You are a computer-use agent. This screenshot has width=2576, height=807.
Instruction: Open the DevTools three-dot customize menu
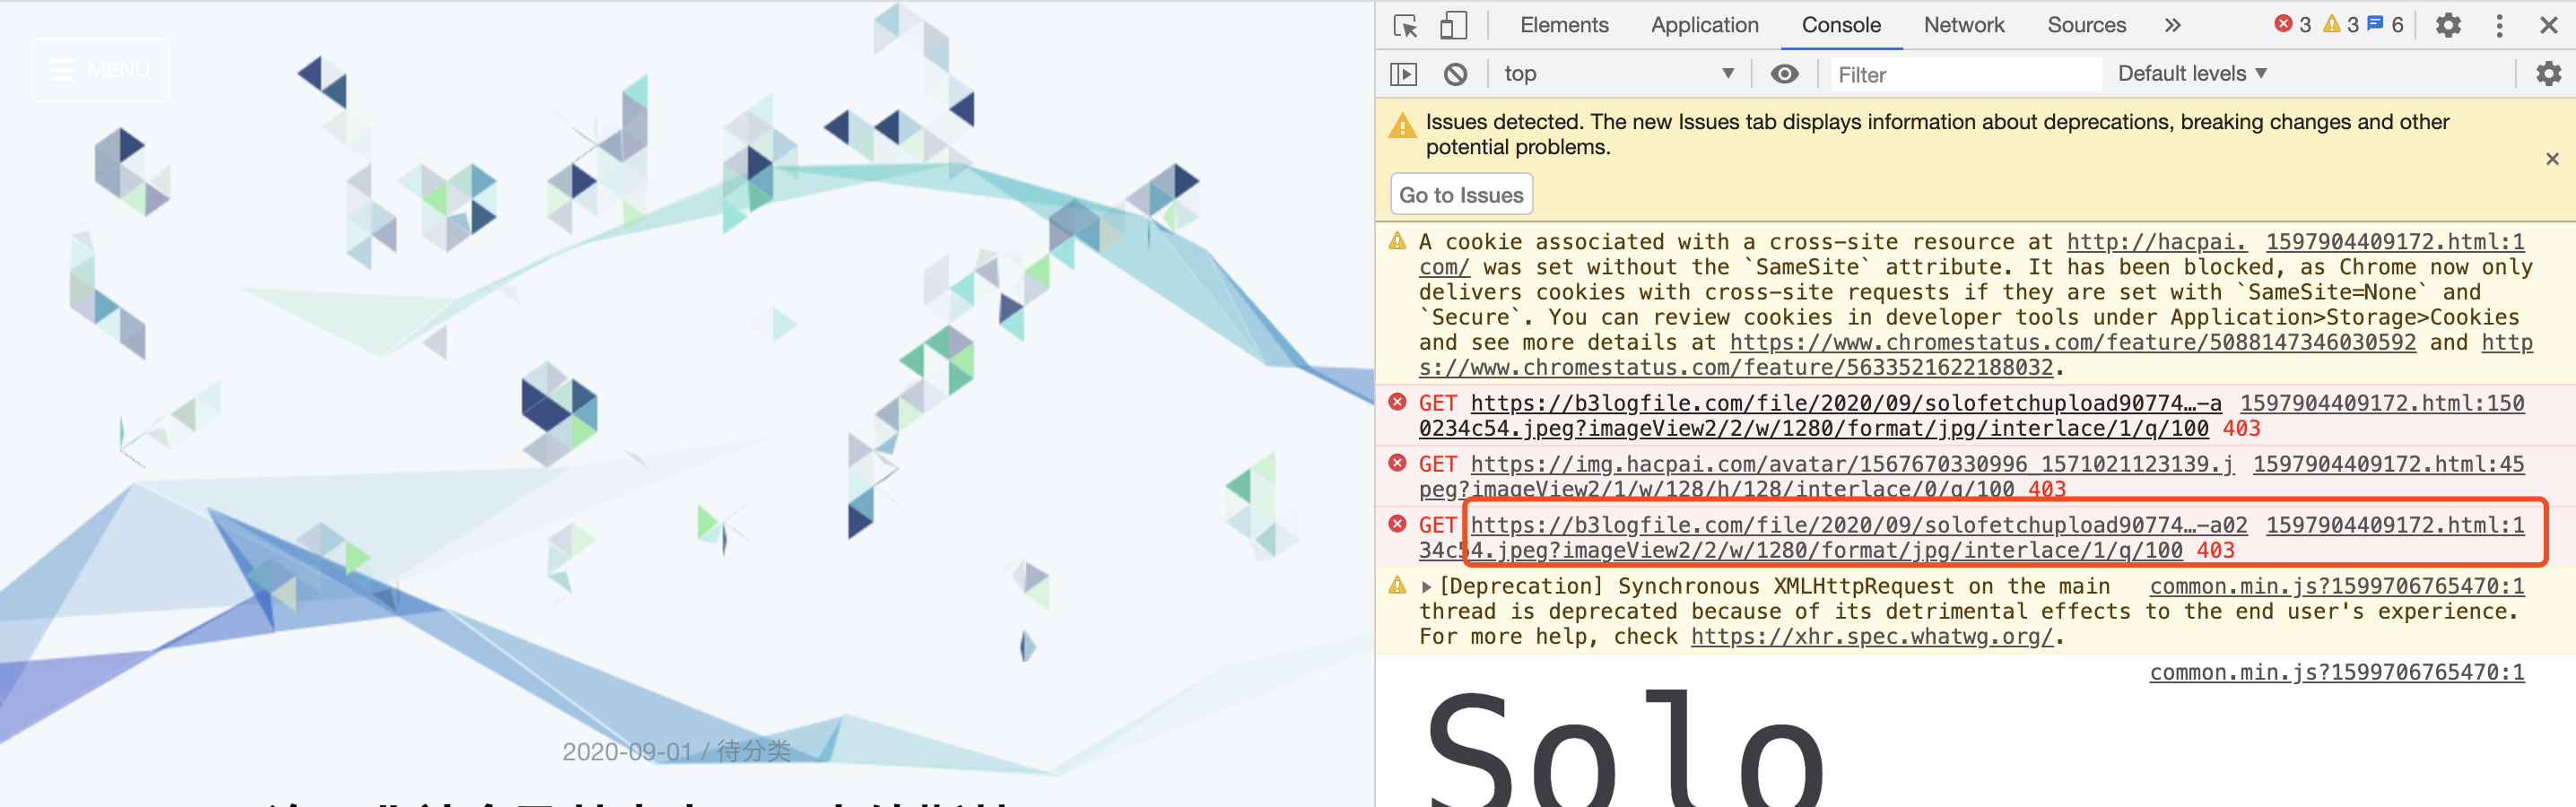point(2499,25)
